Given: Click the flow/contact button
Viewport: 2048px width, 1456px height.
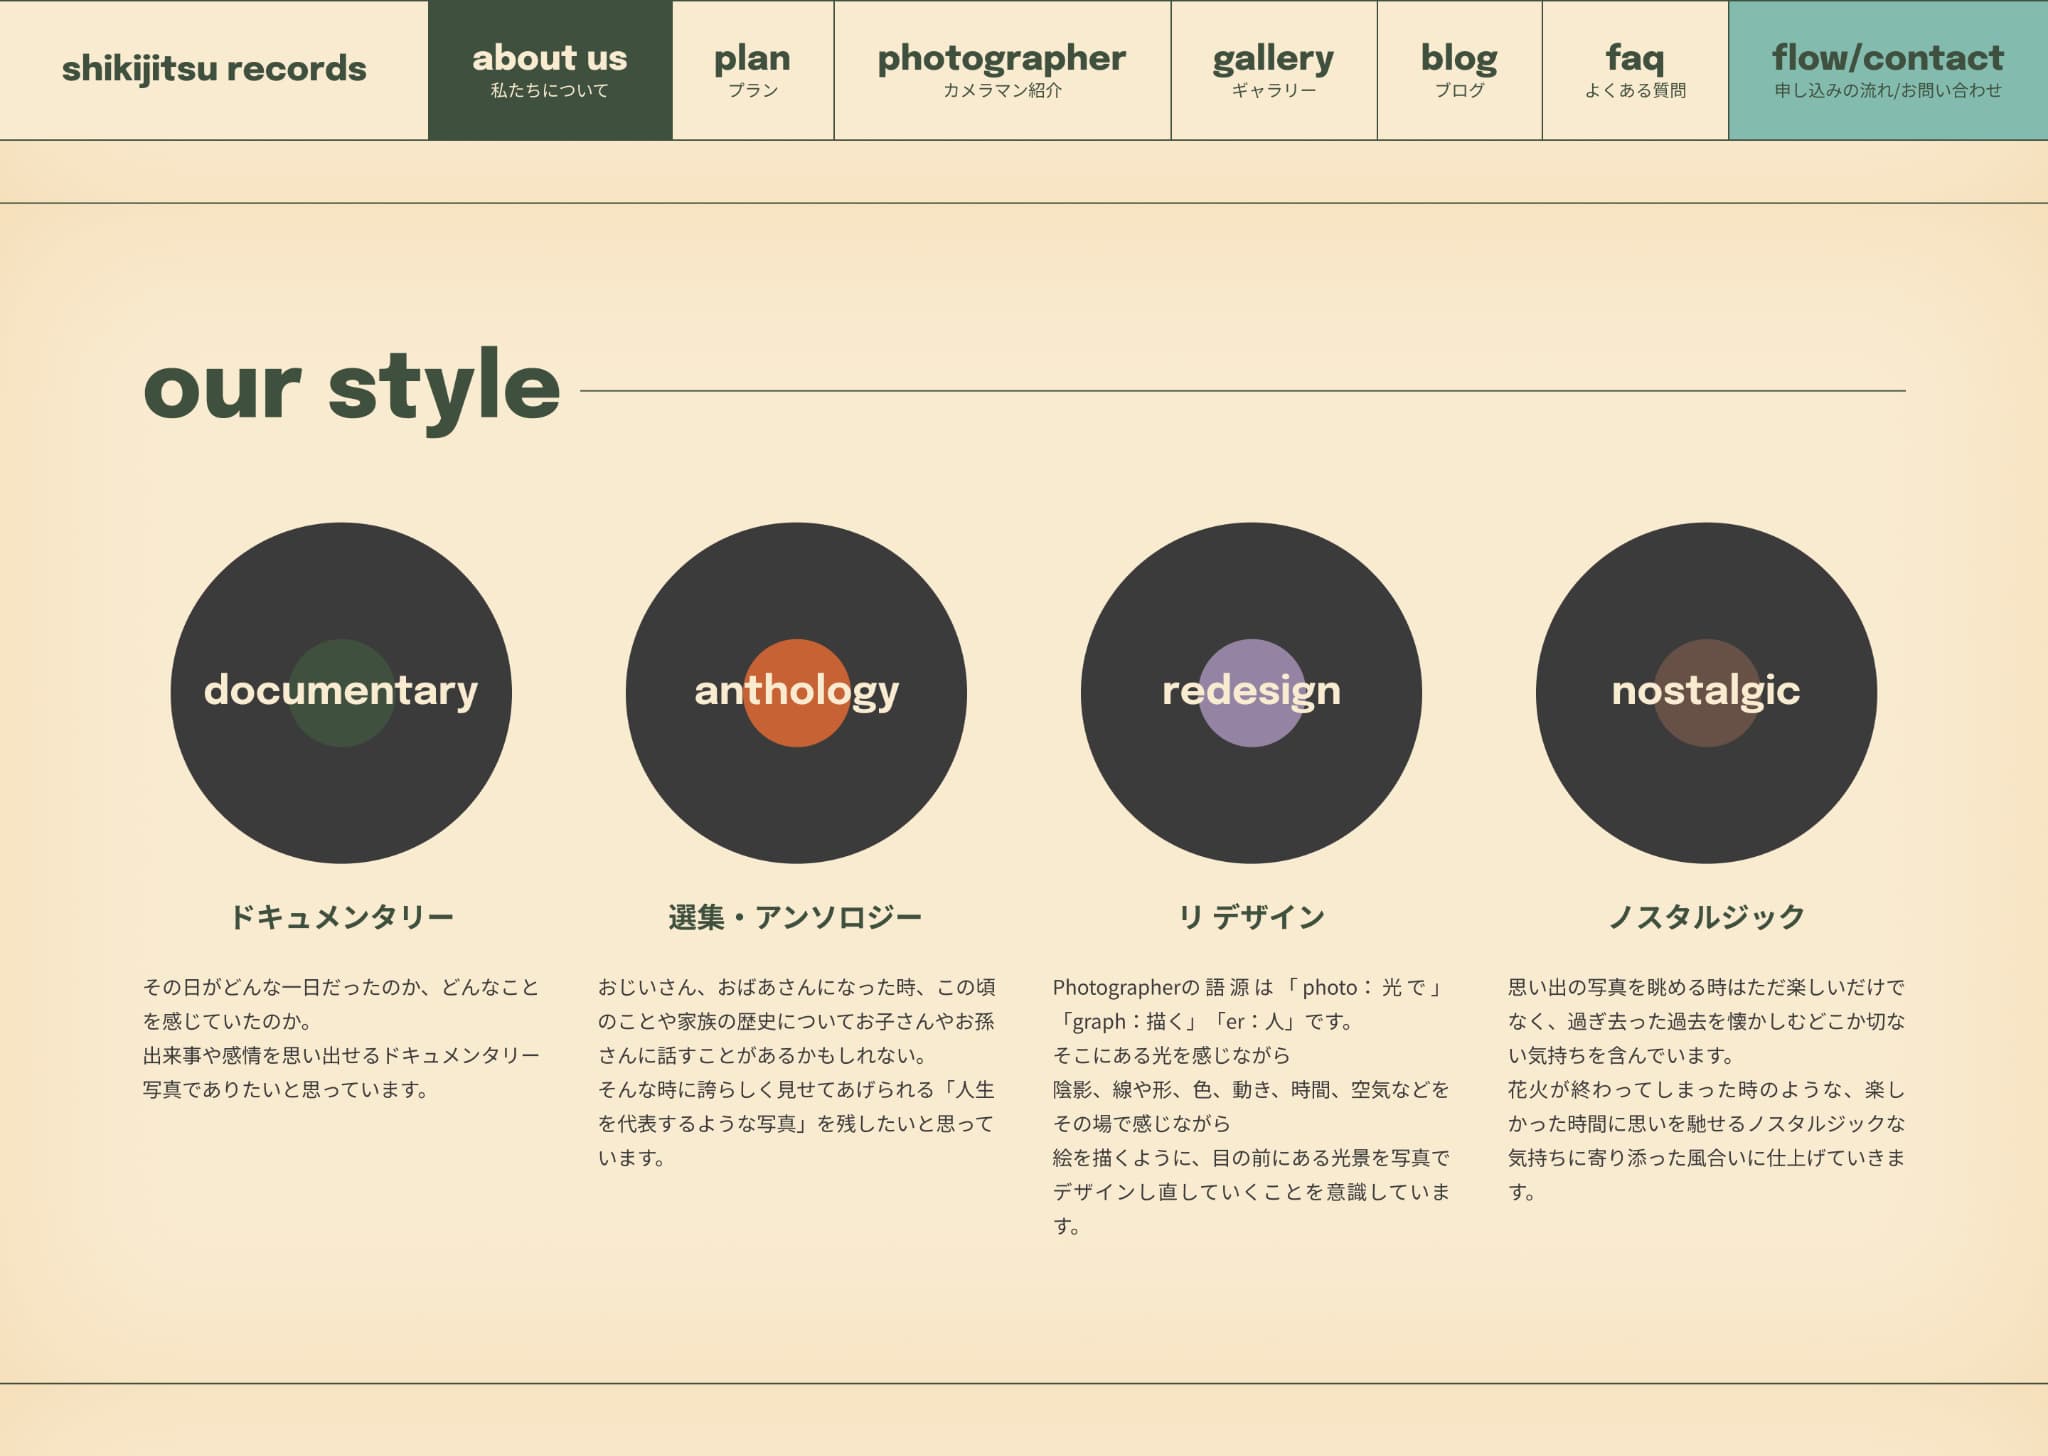Looking at the screenshot, I should (x=1887, y=70).
